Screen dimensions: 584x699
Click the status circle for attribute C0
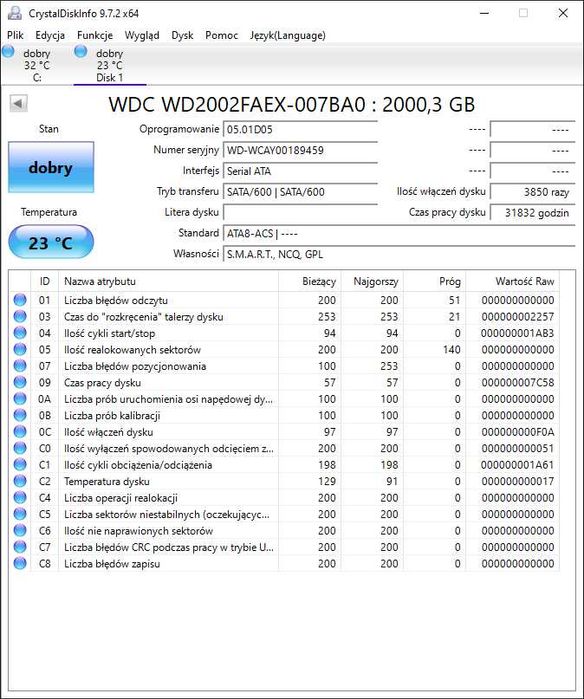[20, 448]
